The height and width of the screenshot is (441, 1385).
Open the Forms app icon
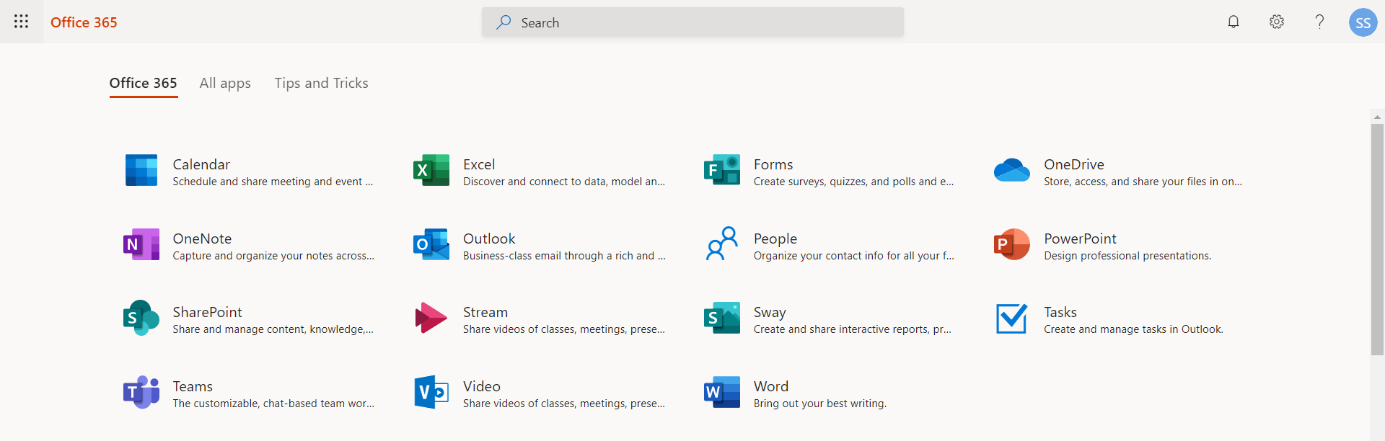721,171
